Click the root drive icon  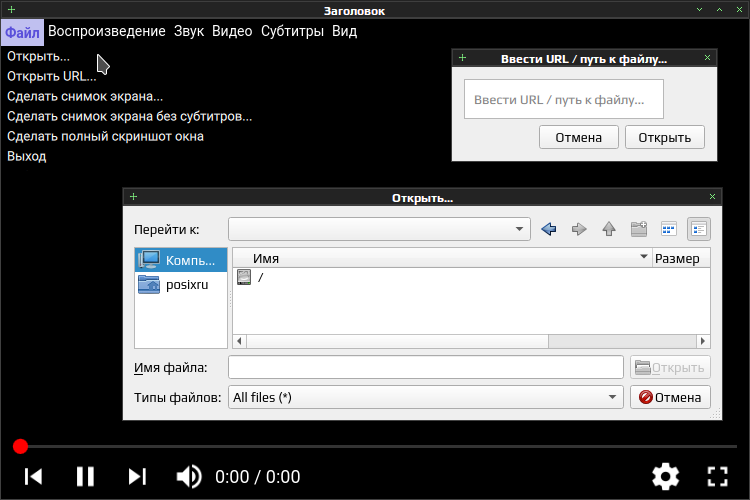coord(244,277)
